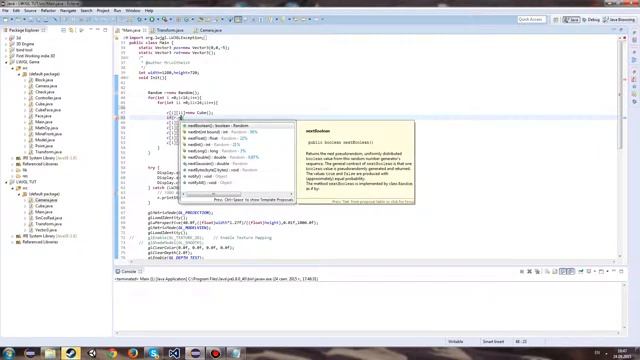
Task: Choose nextBoolean() in the autocomplete list
Action: pos(237,126)
